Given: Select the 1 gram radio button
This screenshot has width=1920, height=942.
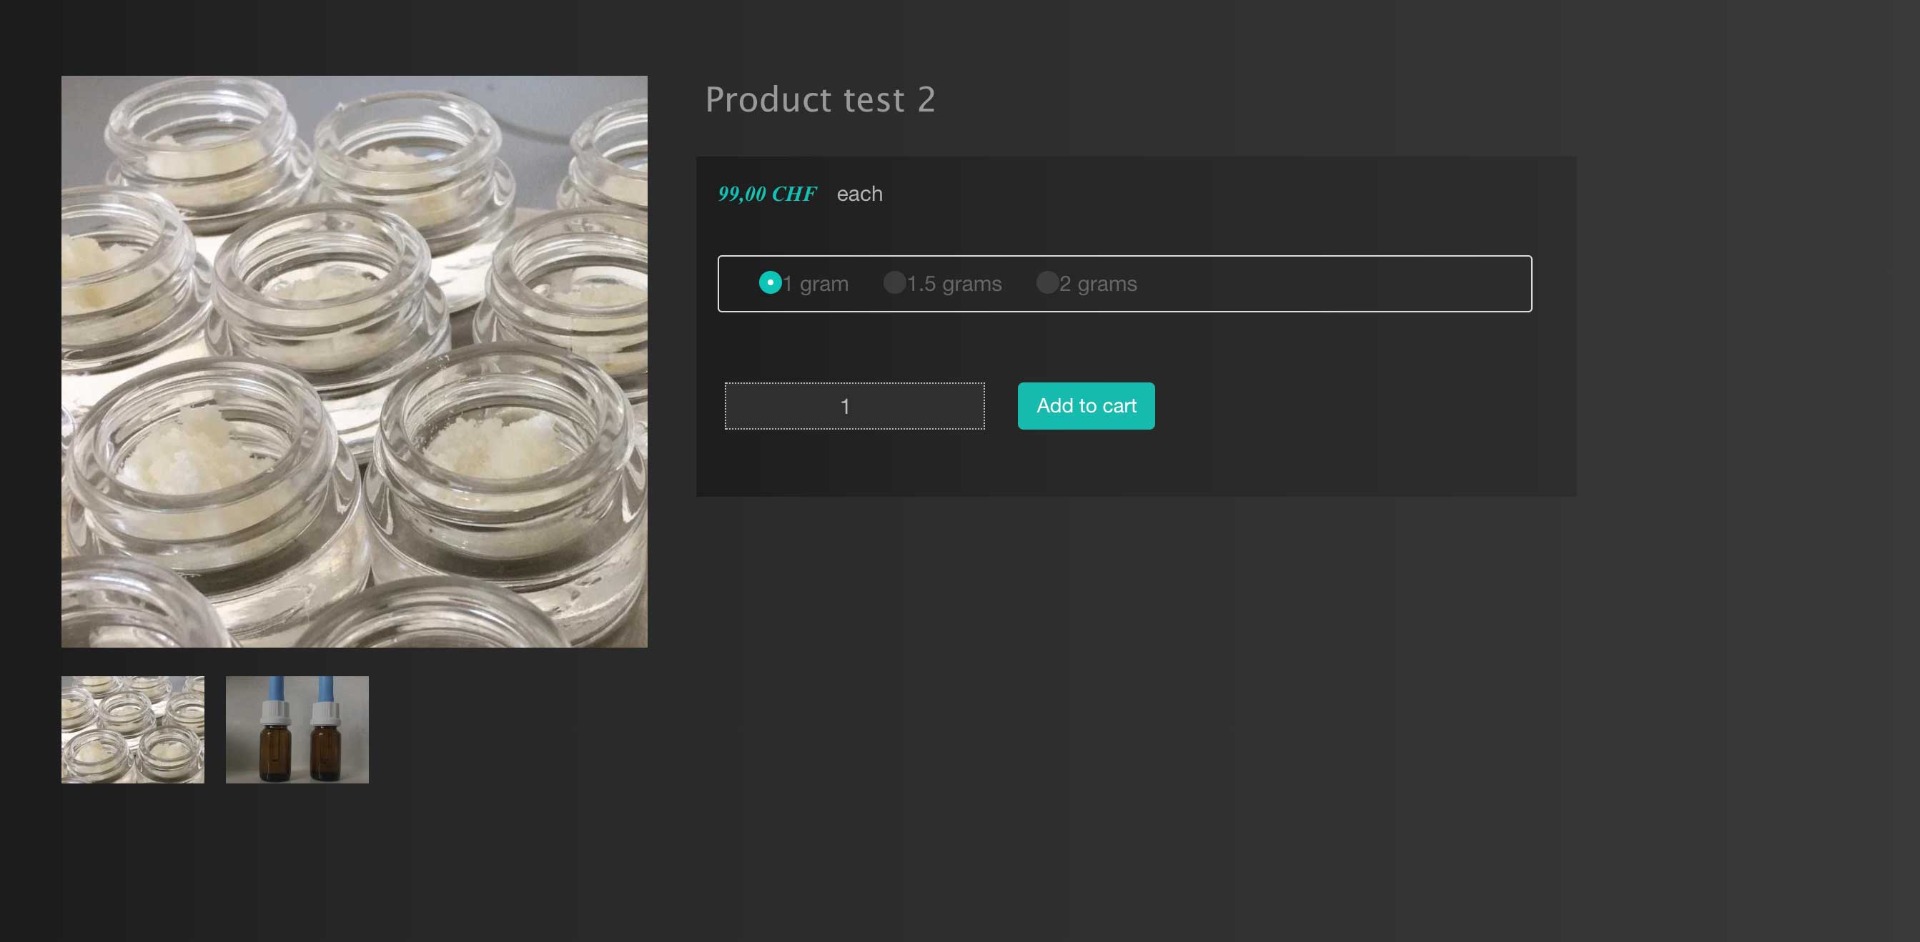Looking at the screenshot, I should (770, 283).
